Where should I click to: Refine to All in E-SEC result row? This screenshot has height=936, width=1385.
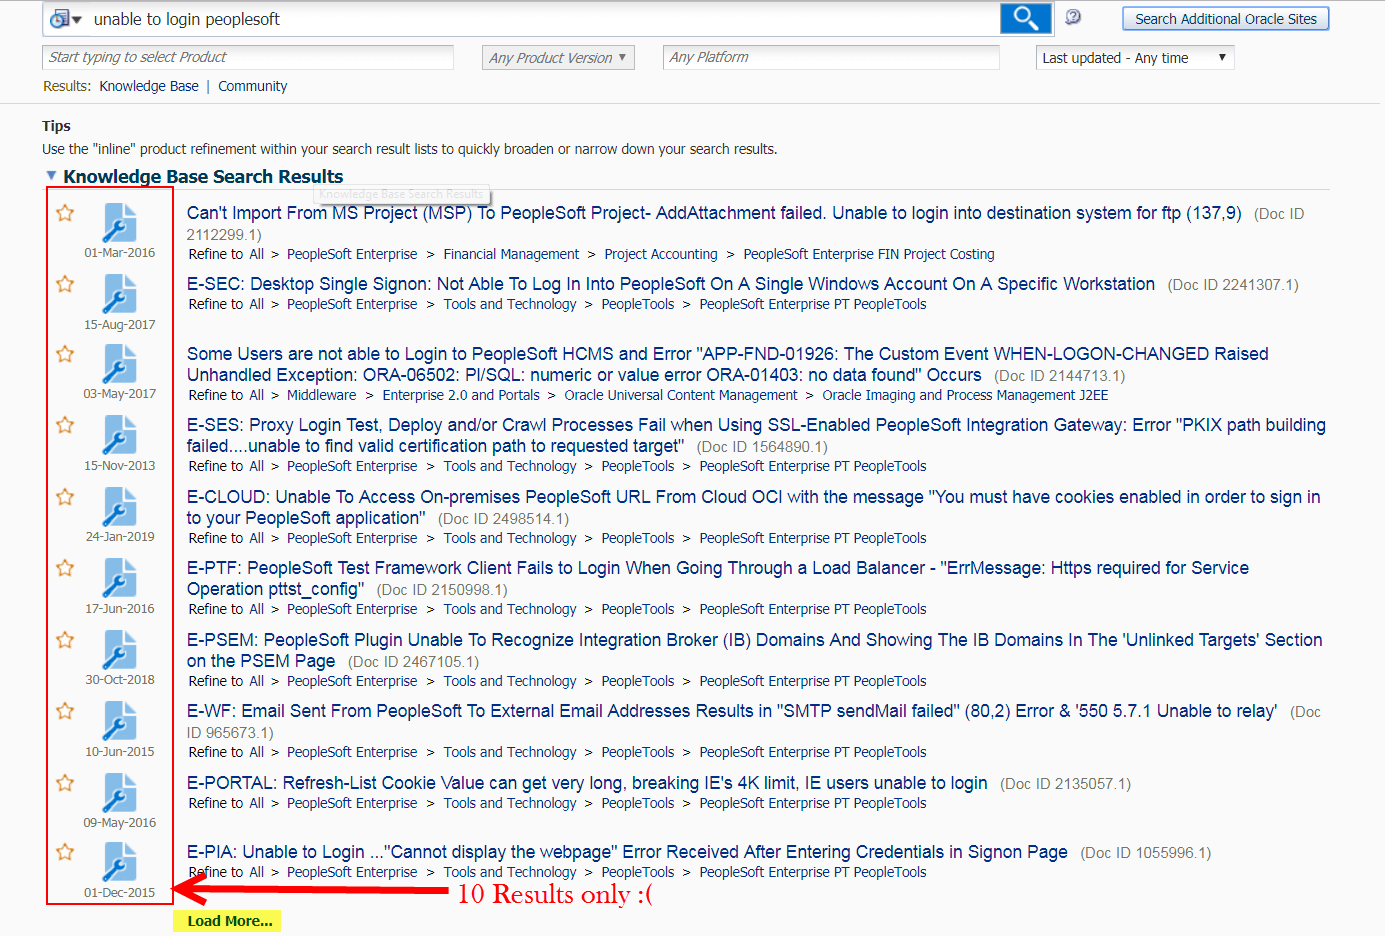pyautogui.click(x=257, y=304)
